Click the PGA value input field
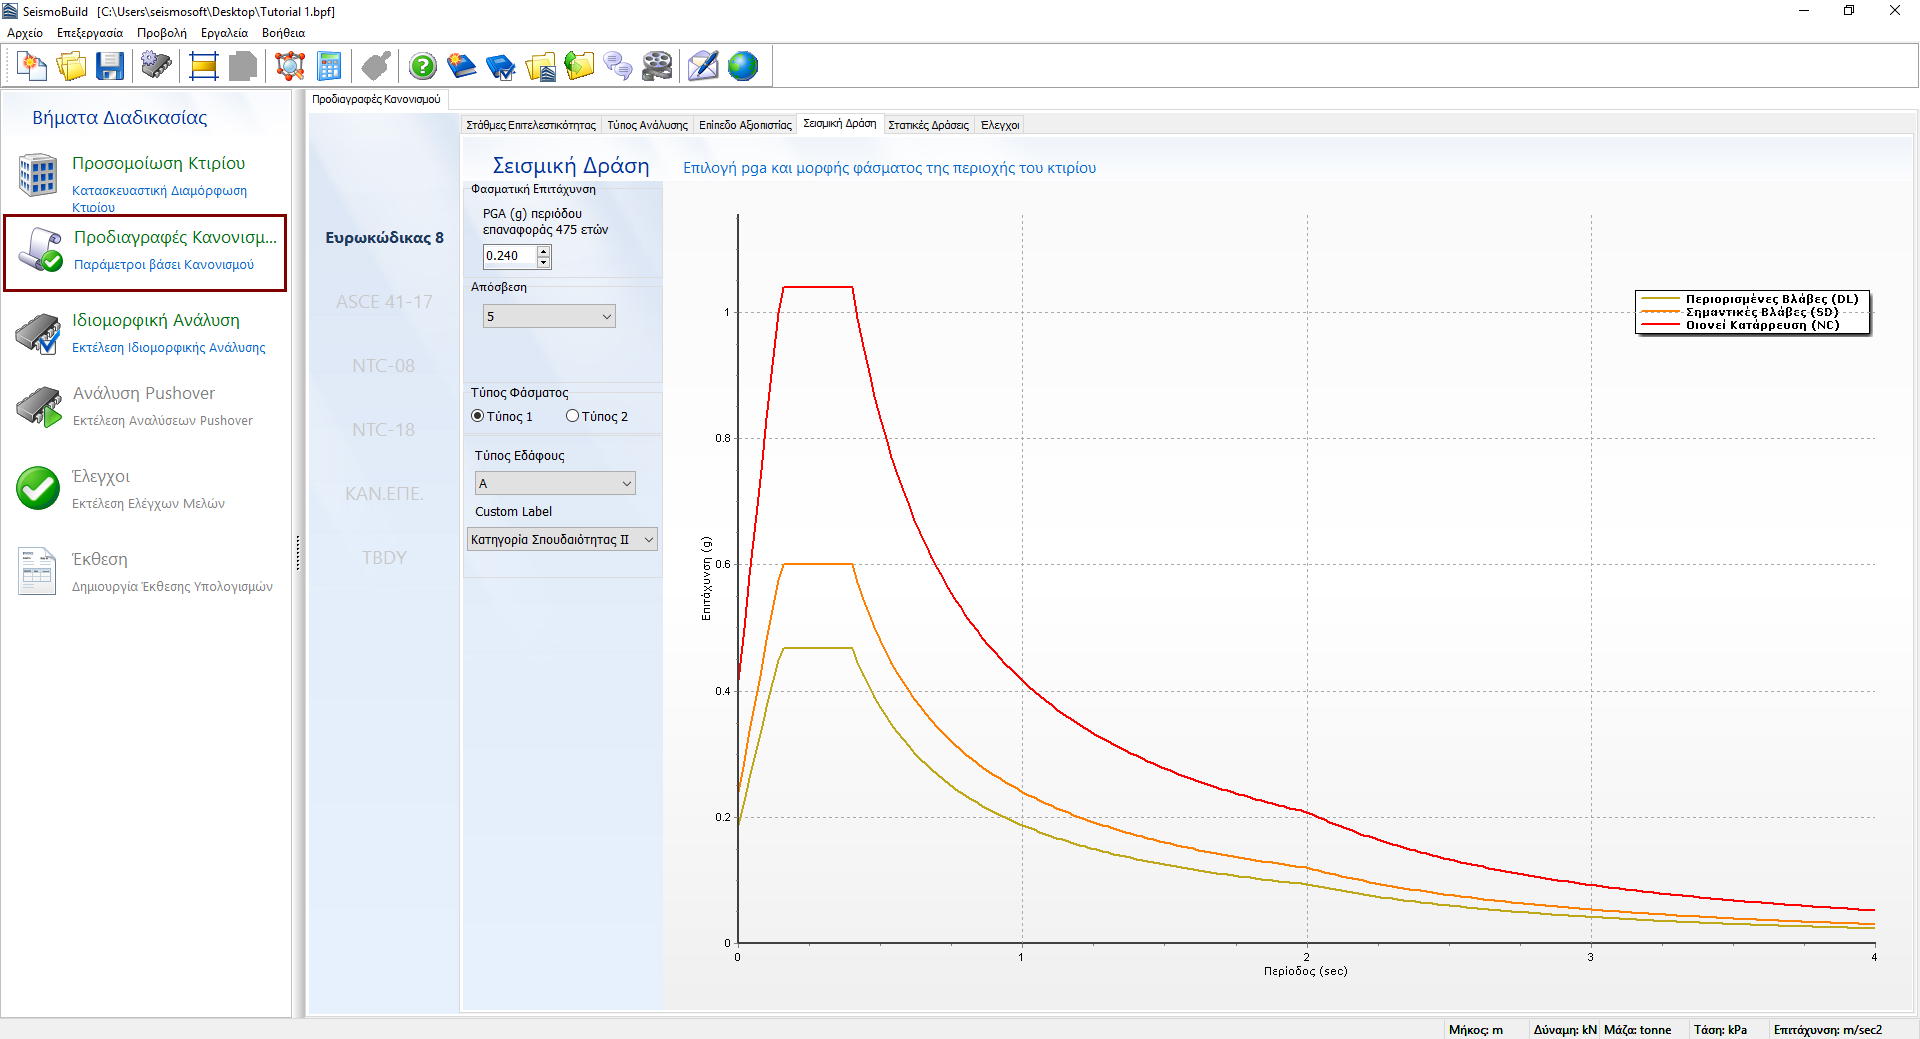 [509, 256]
